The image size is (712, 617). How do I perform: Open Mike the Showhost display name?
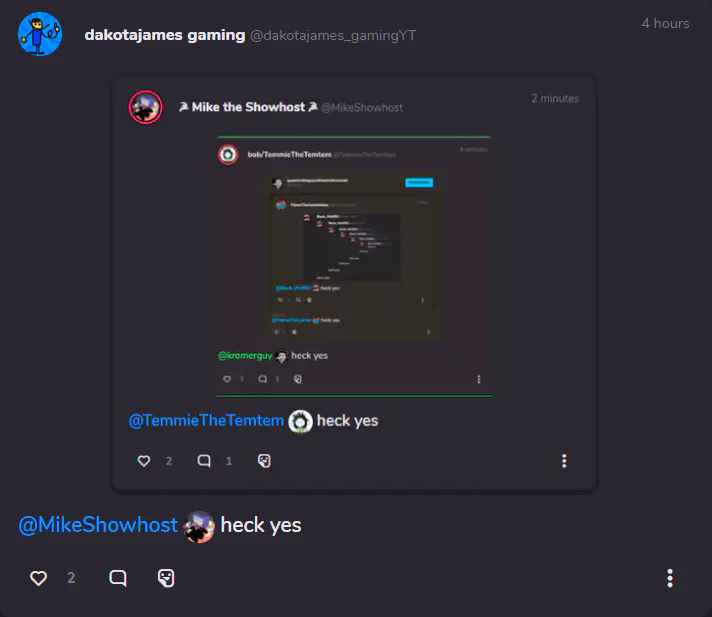248,107
